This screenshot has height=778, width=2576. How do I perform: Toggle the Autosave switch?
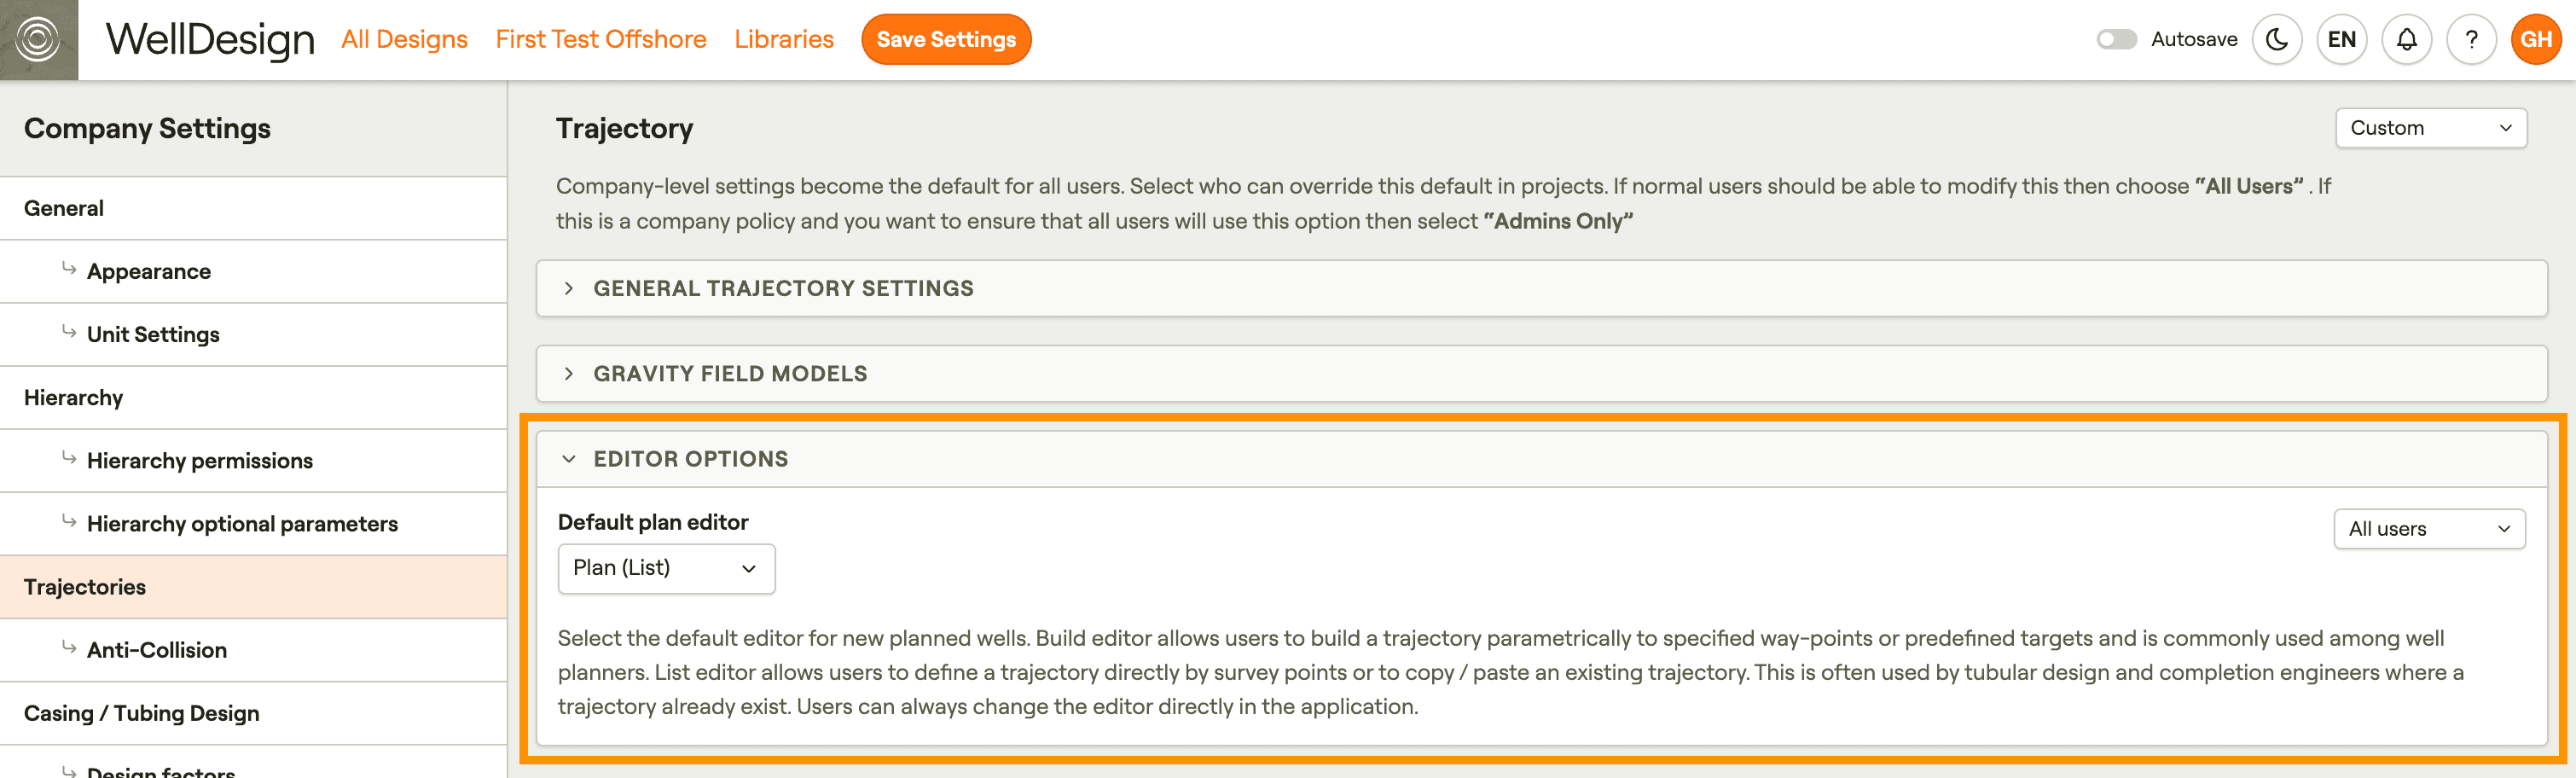[x=2116, y=39]
